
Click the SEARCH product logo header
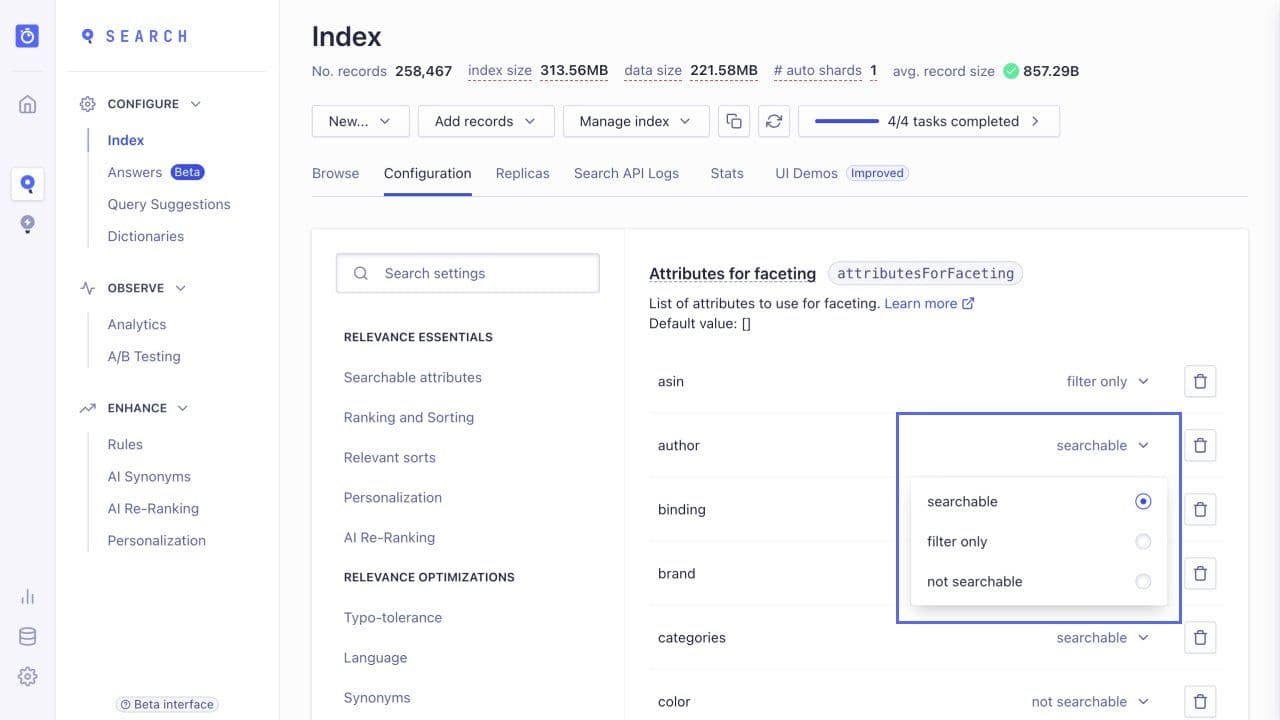point(134,36)
